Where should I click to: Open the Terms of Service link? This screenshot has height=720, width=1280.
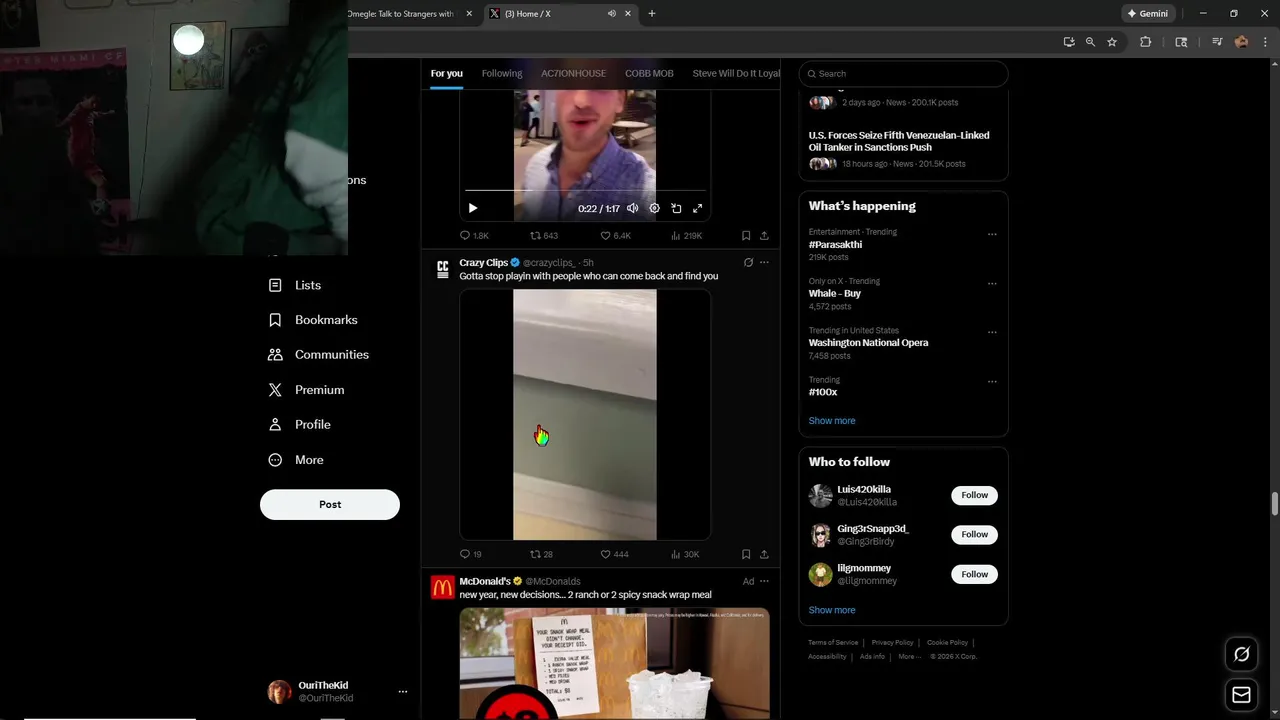833,643
